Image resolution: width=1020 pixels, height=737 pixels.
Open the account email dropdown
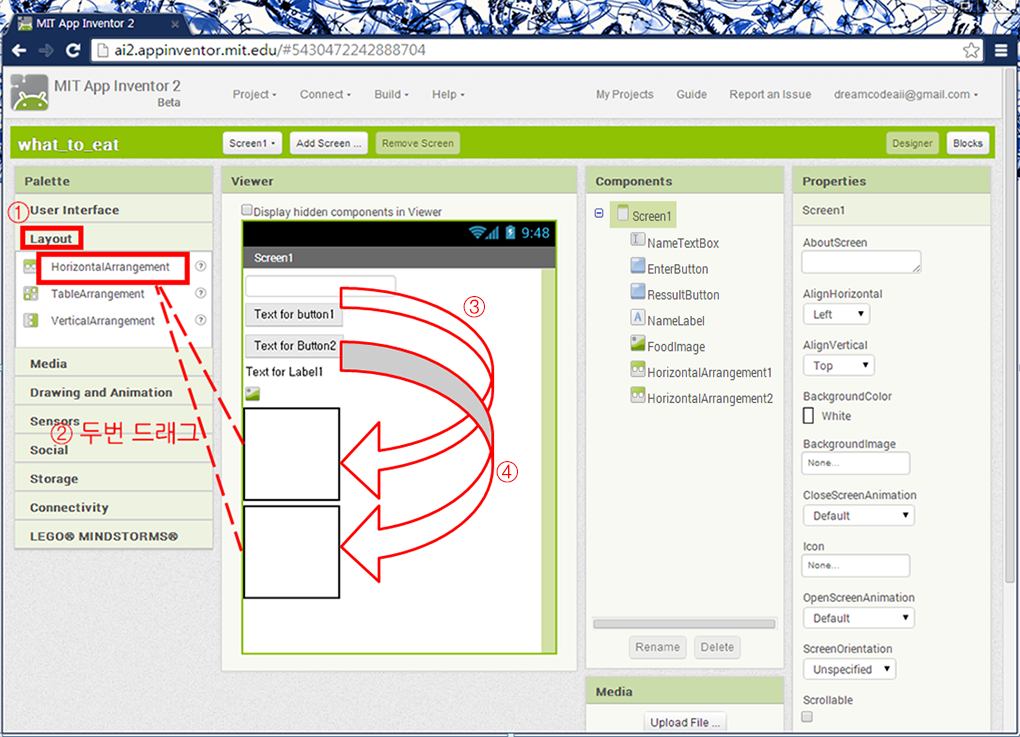906,94
